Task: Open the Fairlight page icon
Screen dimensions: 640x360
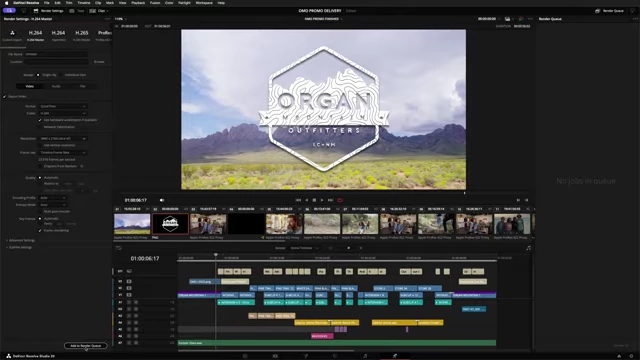Action: 365,356
